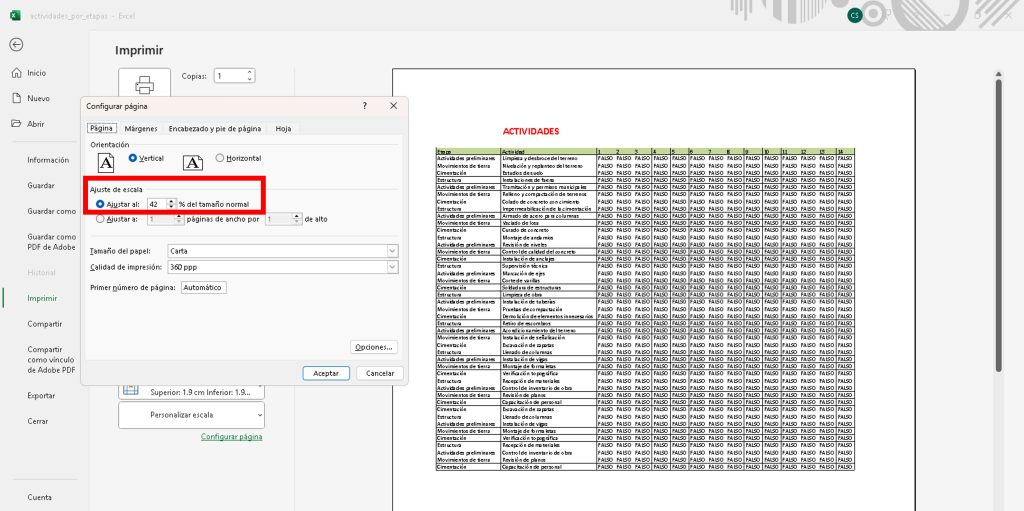Expand the Calidad de impresión dropdown

pyautogui.click(x=392, y=267)
